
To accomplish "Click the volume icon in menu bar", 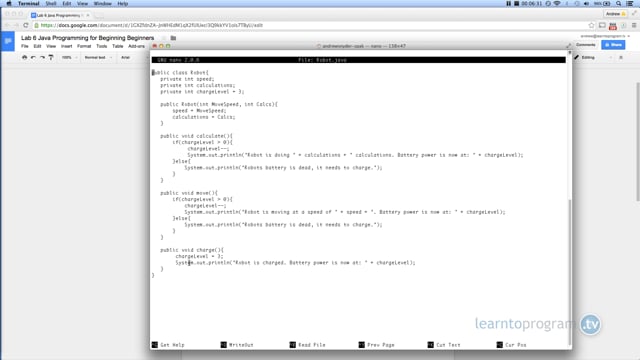I will coord(587,4).
